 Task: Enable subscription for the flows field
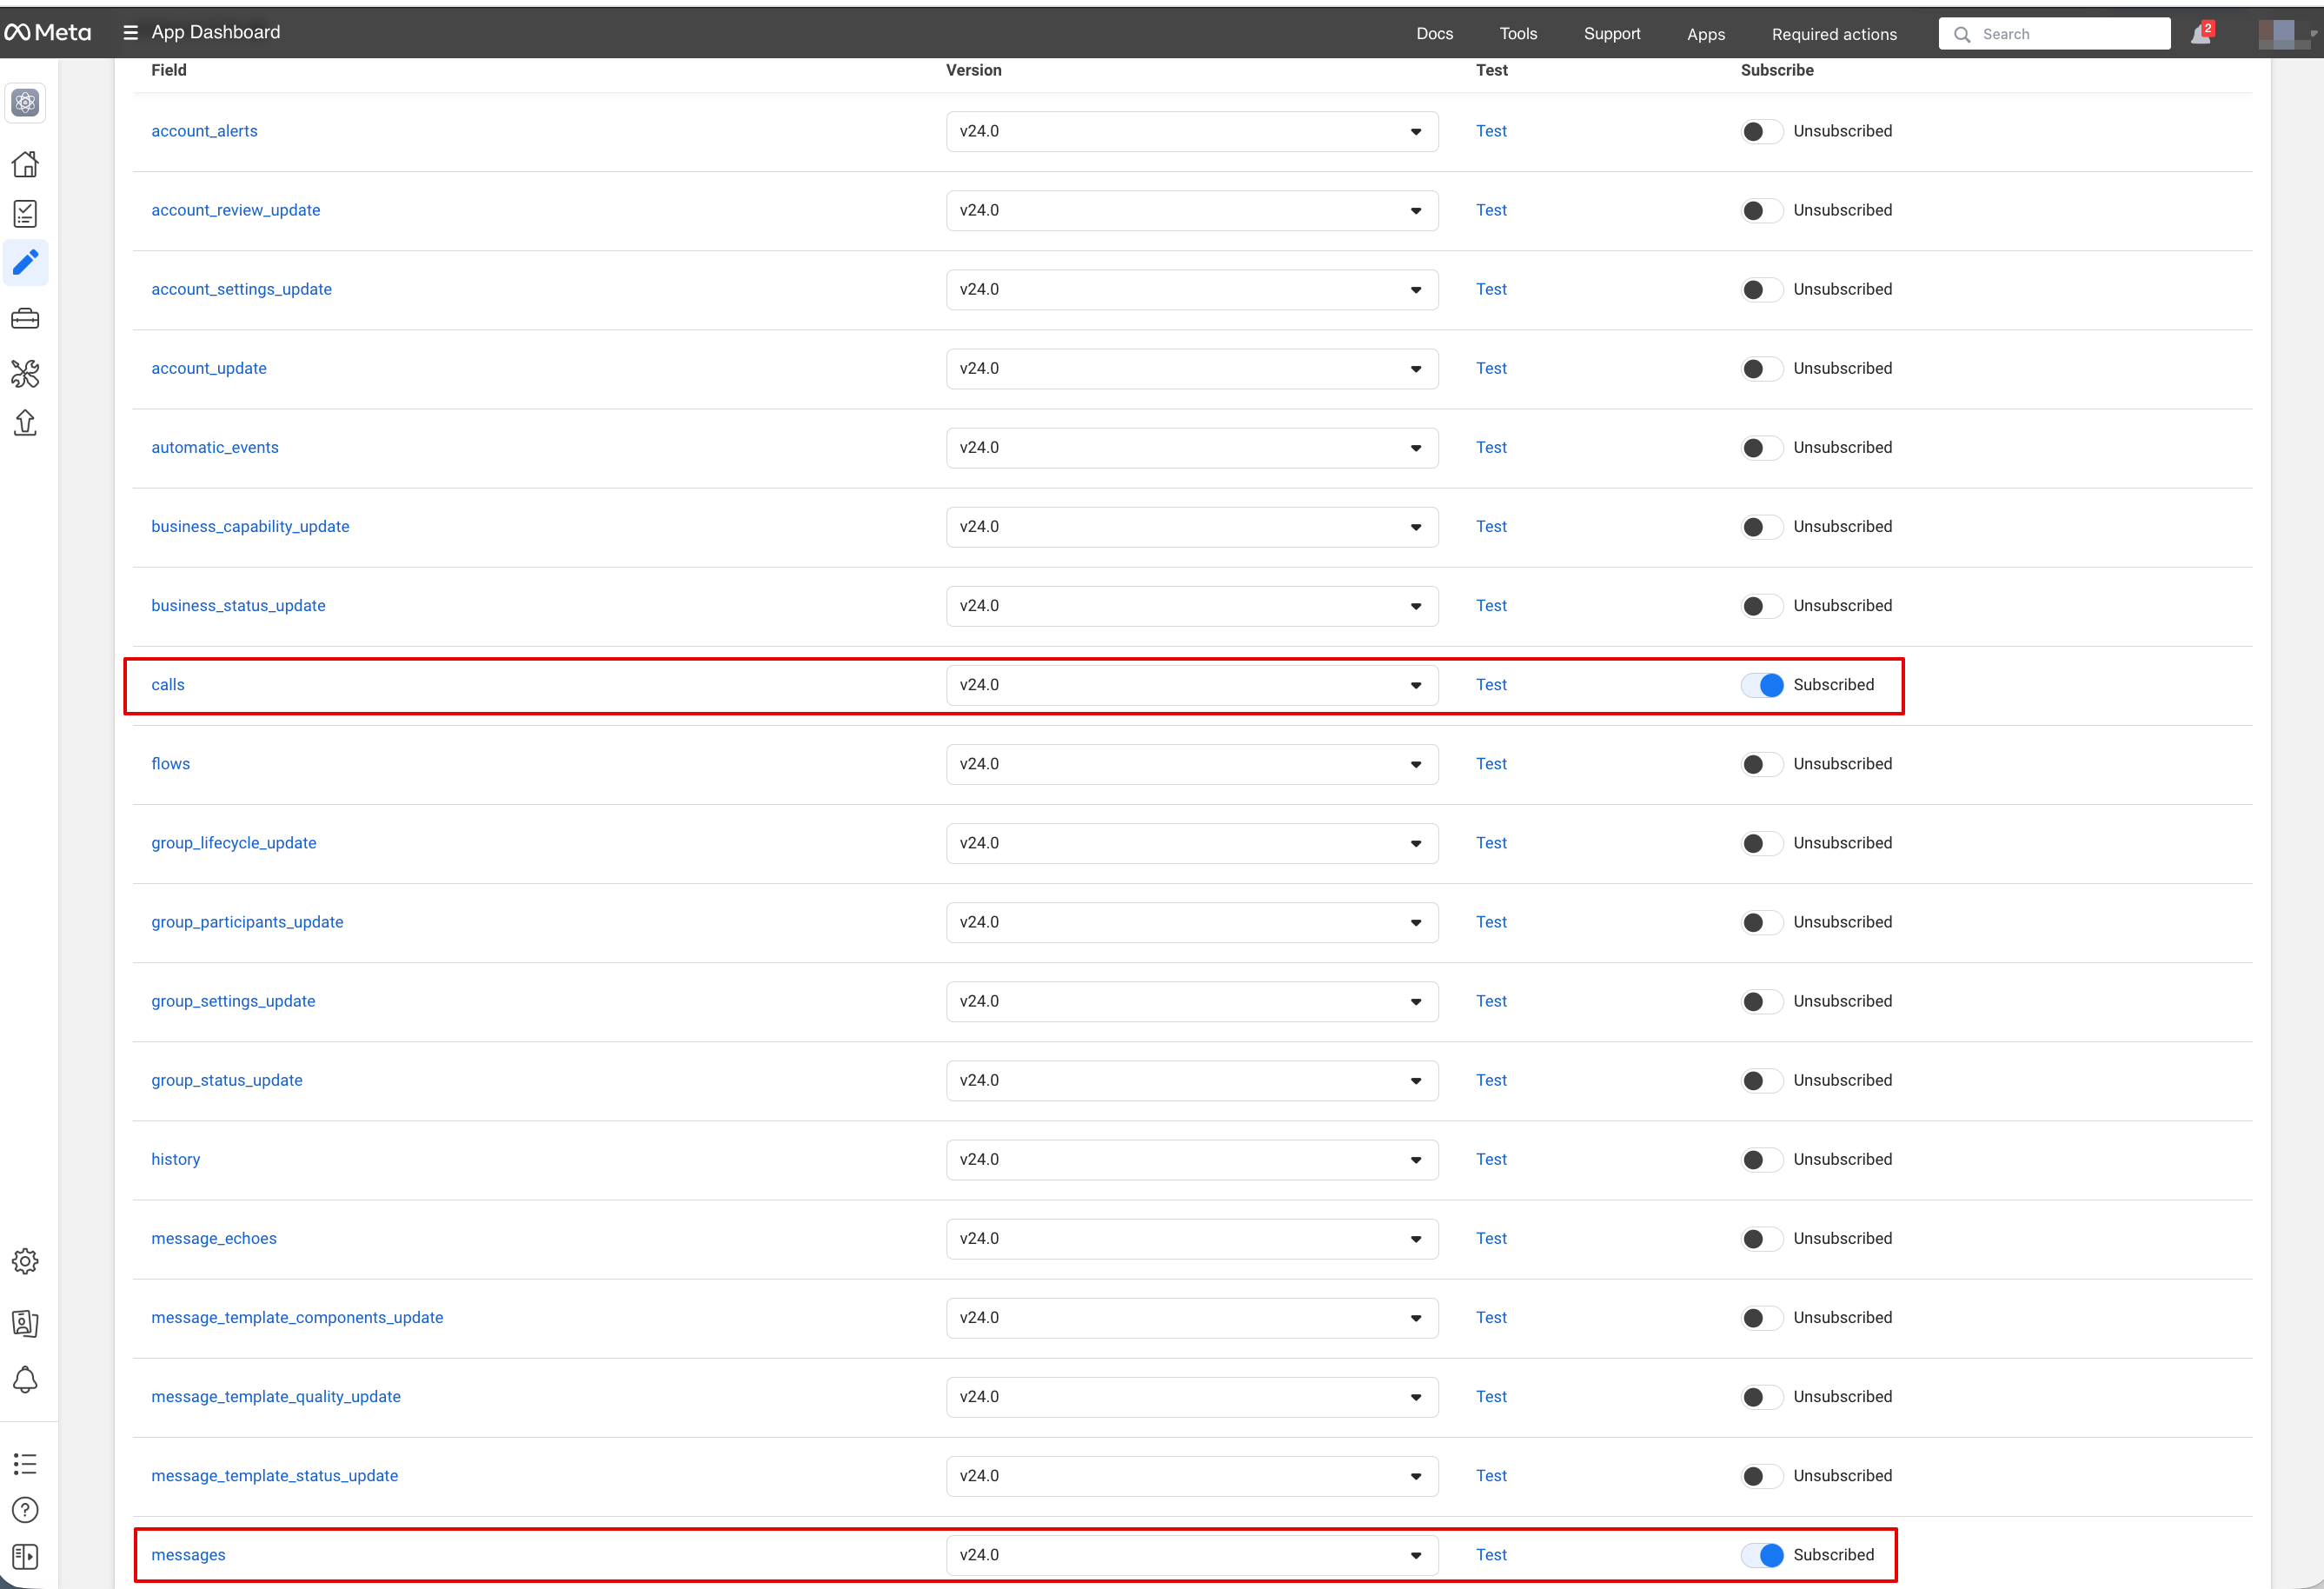pyautogui.click(x=1761, y=764)
